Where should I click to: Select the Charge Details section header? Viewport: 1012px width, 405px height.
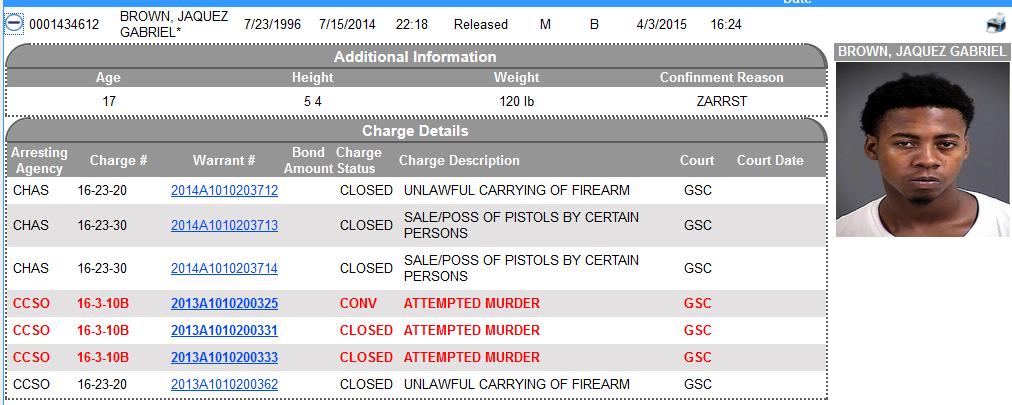(415, 131)
